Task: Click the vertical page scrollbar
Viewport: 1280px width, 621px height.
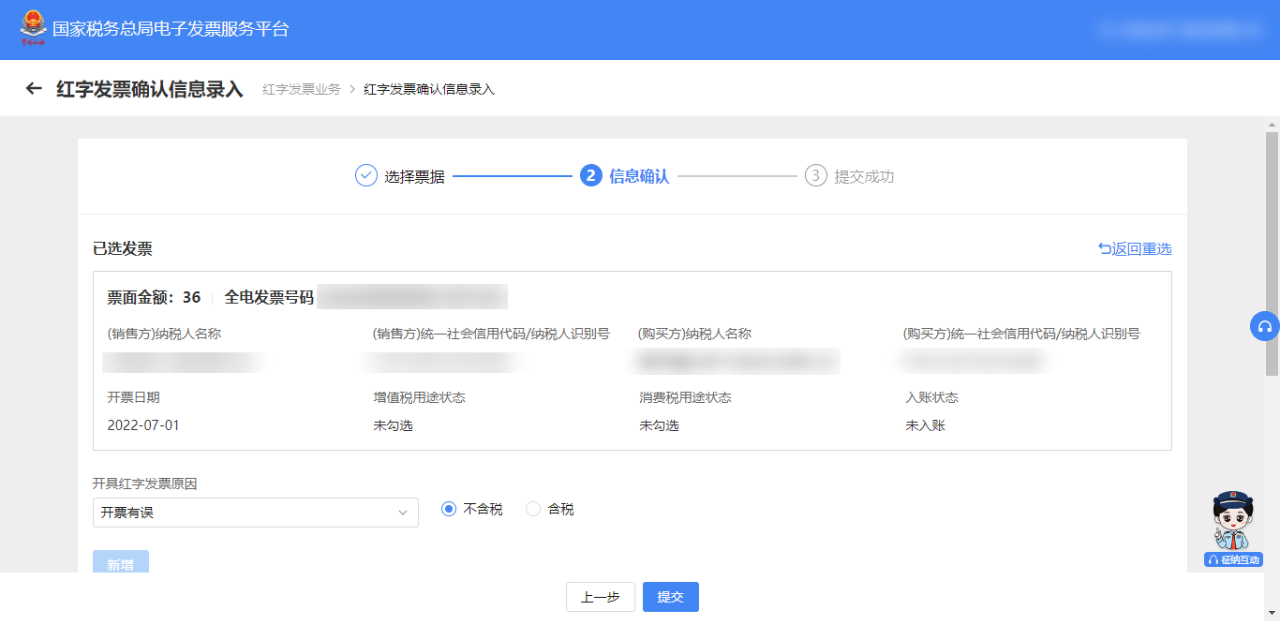Action: pos(1272,250)
